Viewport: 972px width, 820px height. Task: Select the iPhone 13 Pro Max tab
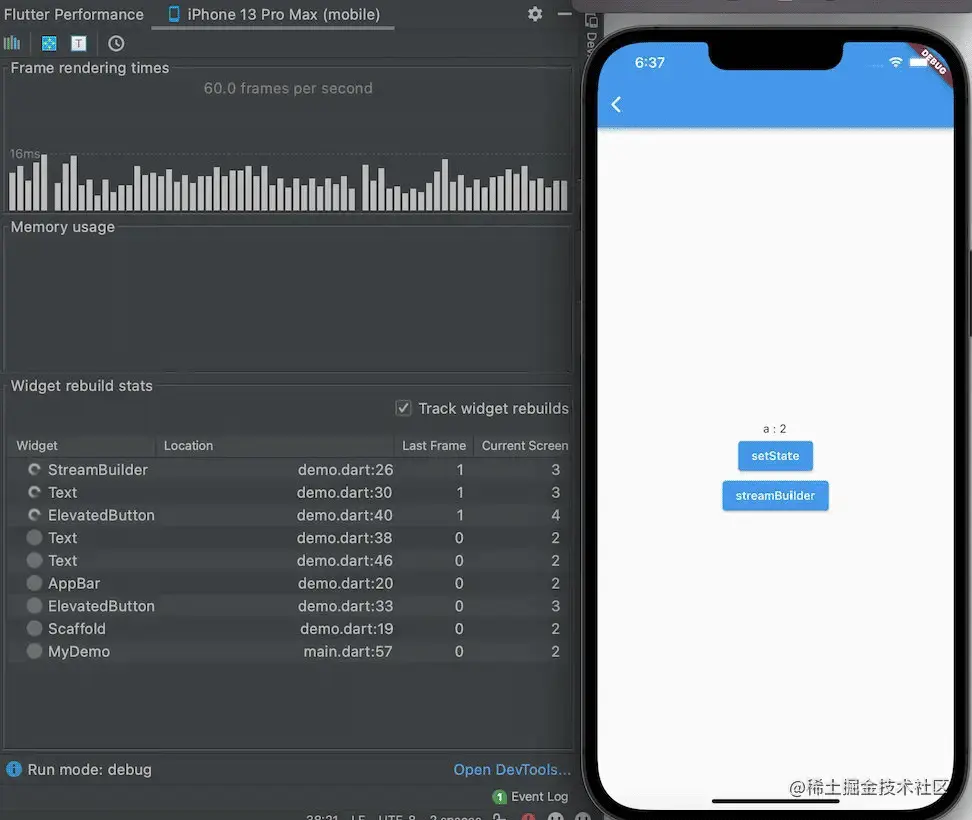273,14
